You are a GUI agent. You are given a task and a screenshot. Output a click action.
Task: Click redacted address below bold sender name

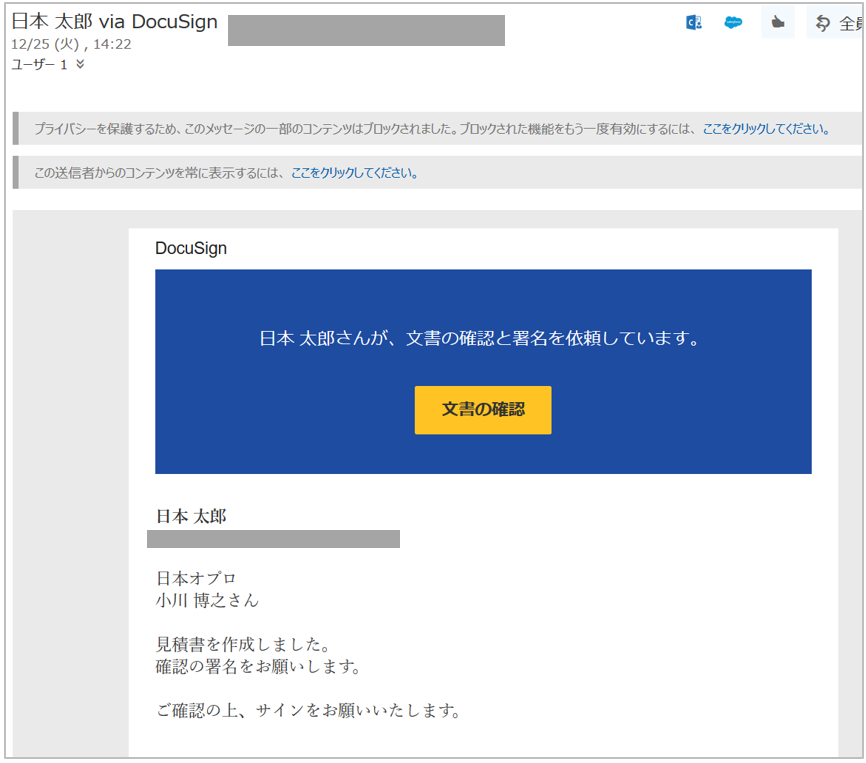click(273, 540)
